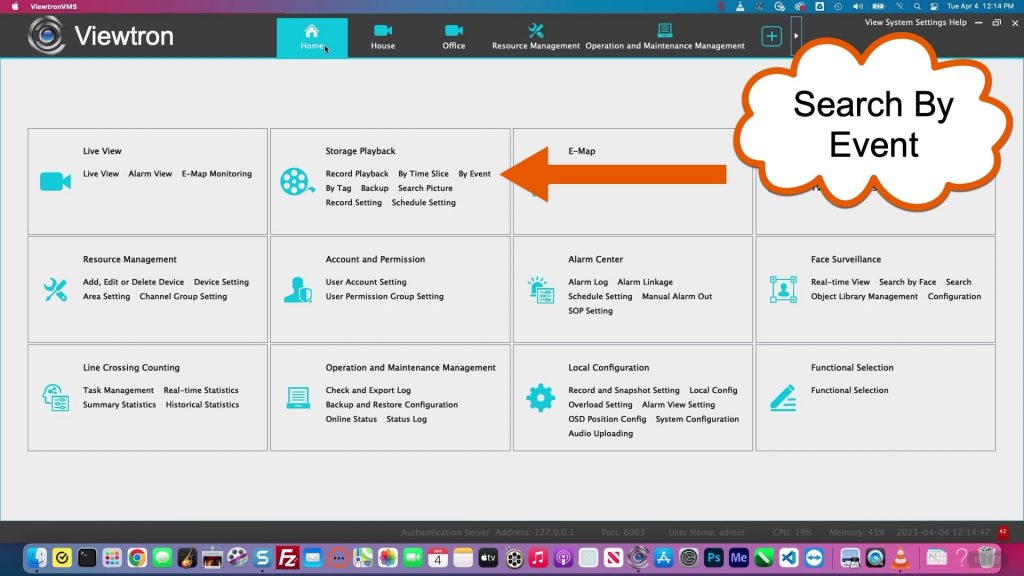Open the User Account Setting link
This screenshot has width=1024, height=576.
(366, 282)
